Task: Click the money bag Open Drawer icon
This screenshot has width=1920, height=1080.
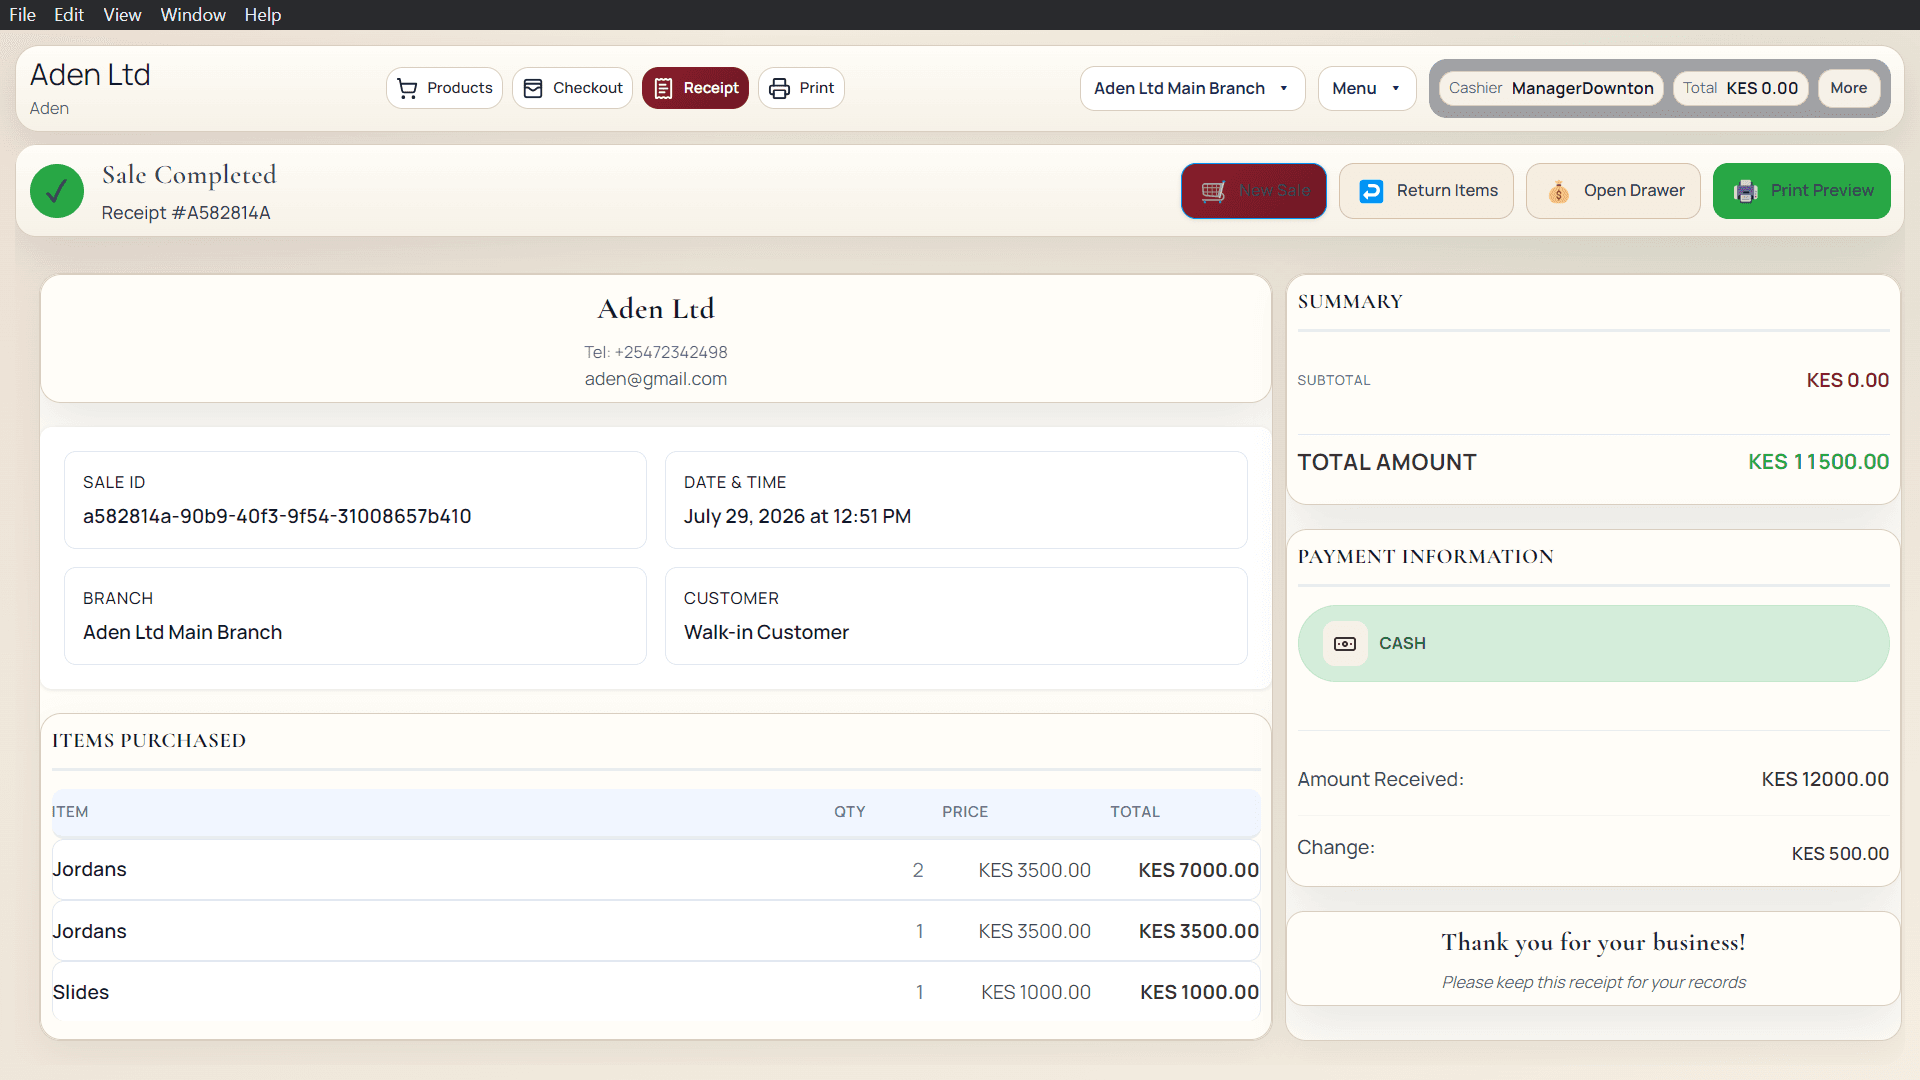Action: coord(1558,191)
